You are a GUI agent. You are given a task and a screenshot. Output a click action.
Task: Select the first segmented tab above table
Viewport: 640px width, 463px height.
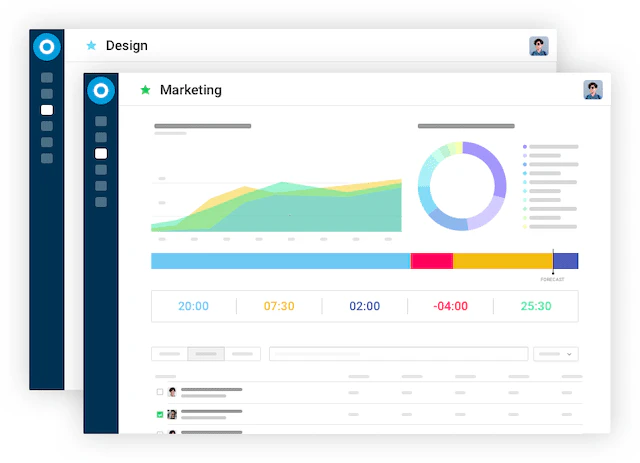pyautogui.click(x=169, y=354)
